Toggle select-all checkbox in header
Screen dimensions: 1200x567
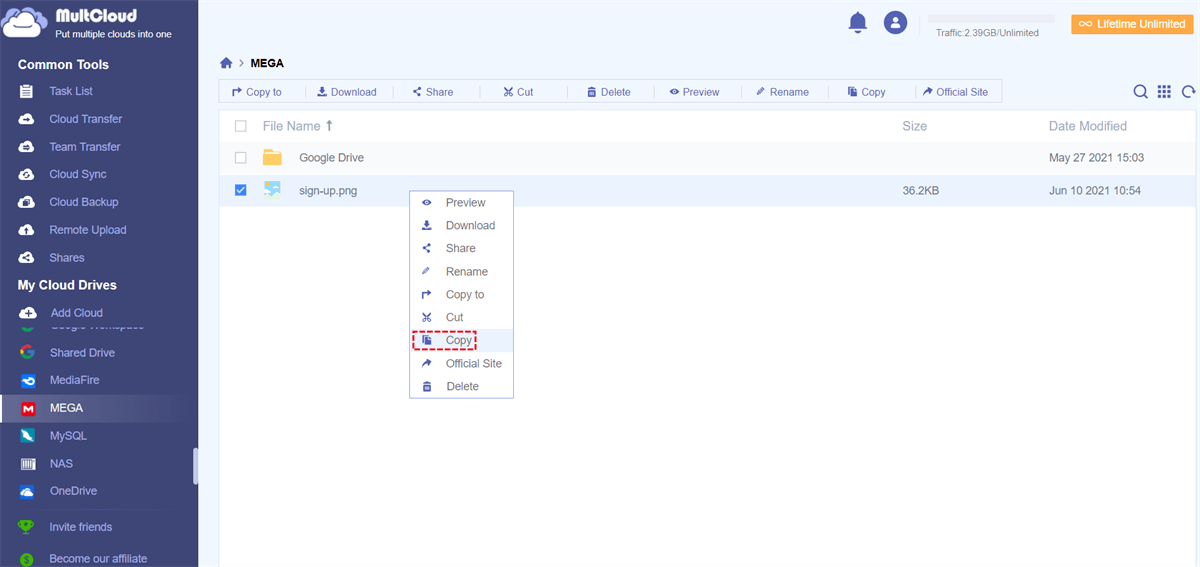tap(240, 126)
